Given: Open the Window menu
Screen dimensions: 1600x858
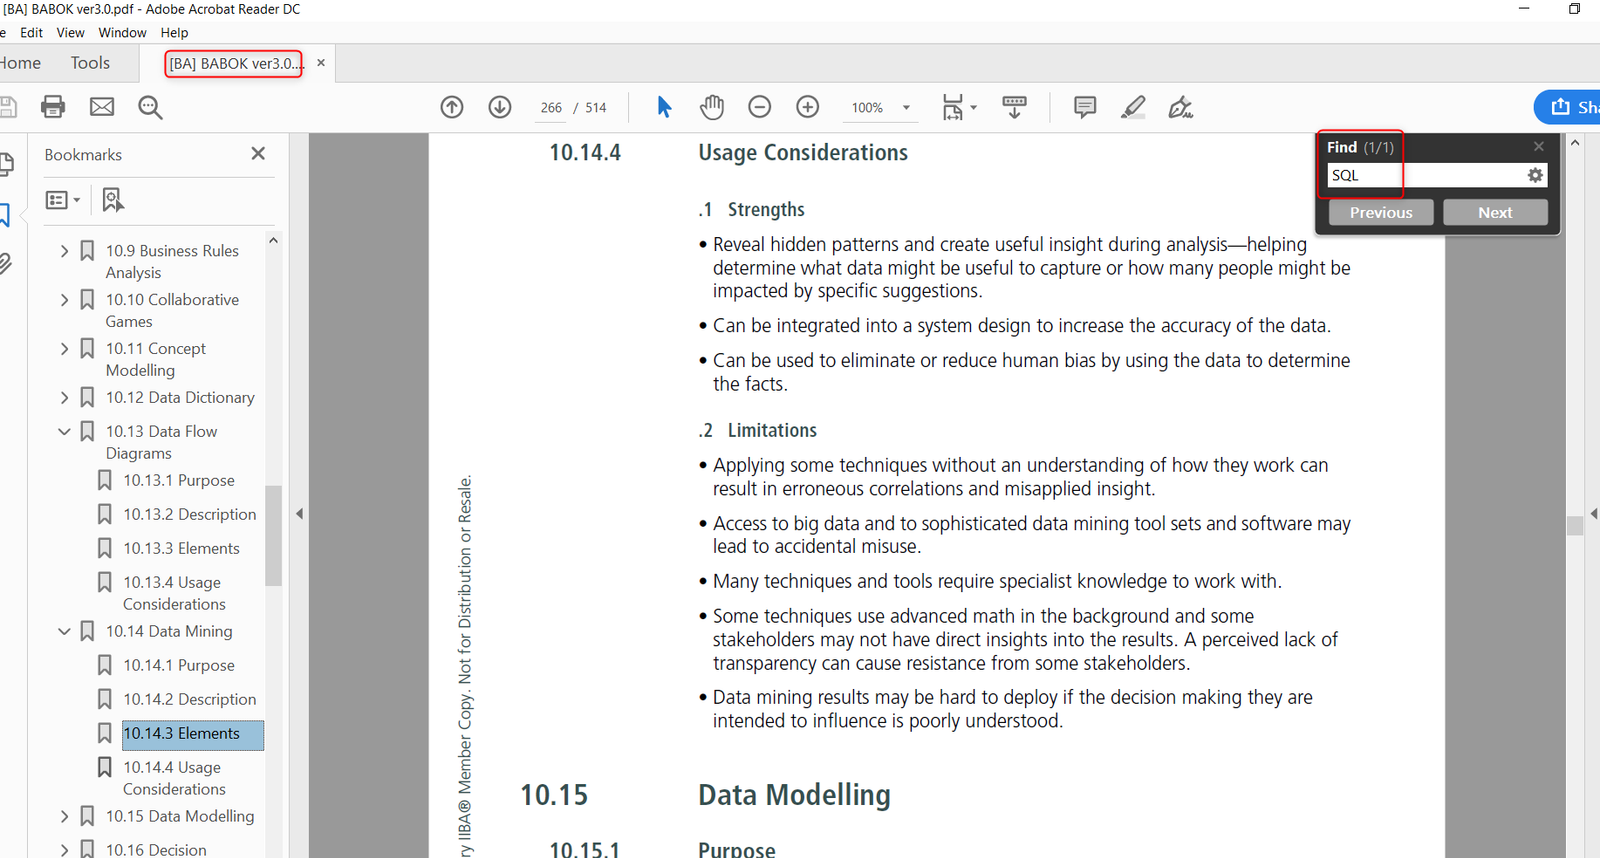Looking at the screenshot, I should (122, 33).
